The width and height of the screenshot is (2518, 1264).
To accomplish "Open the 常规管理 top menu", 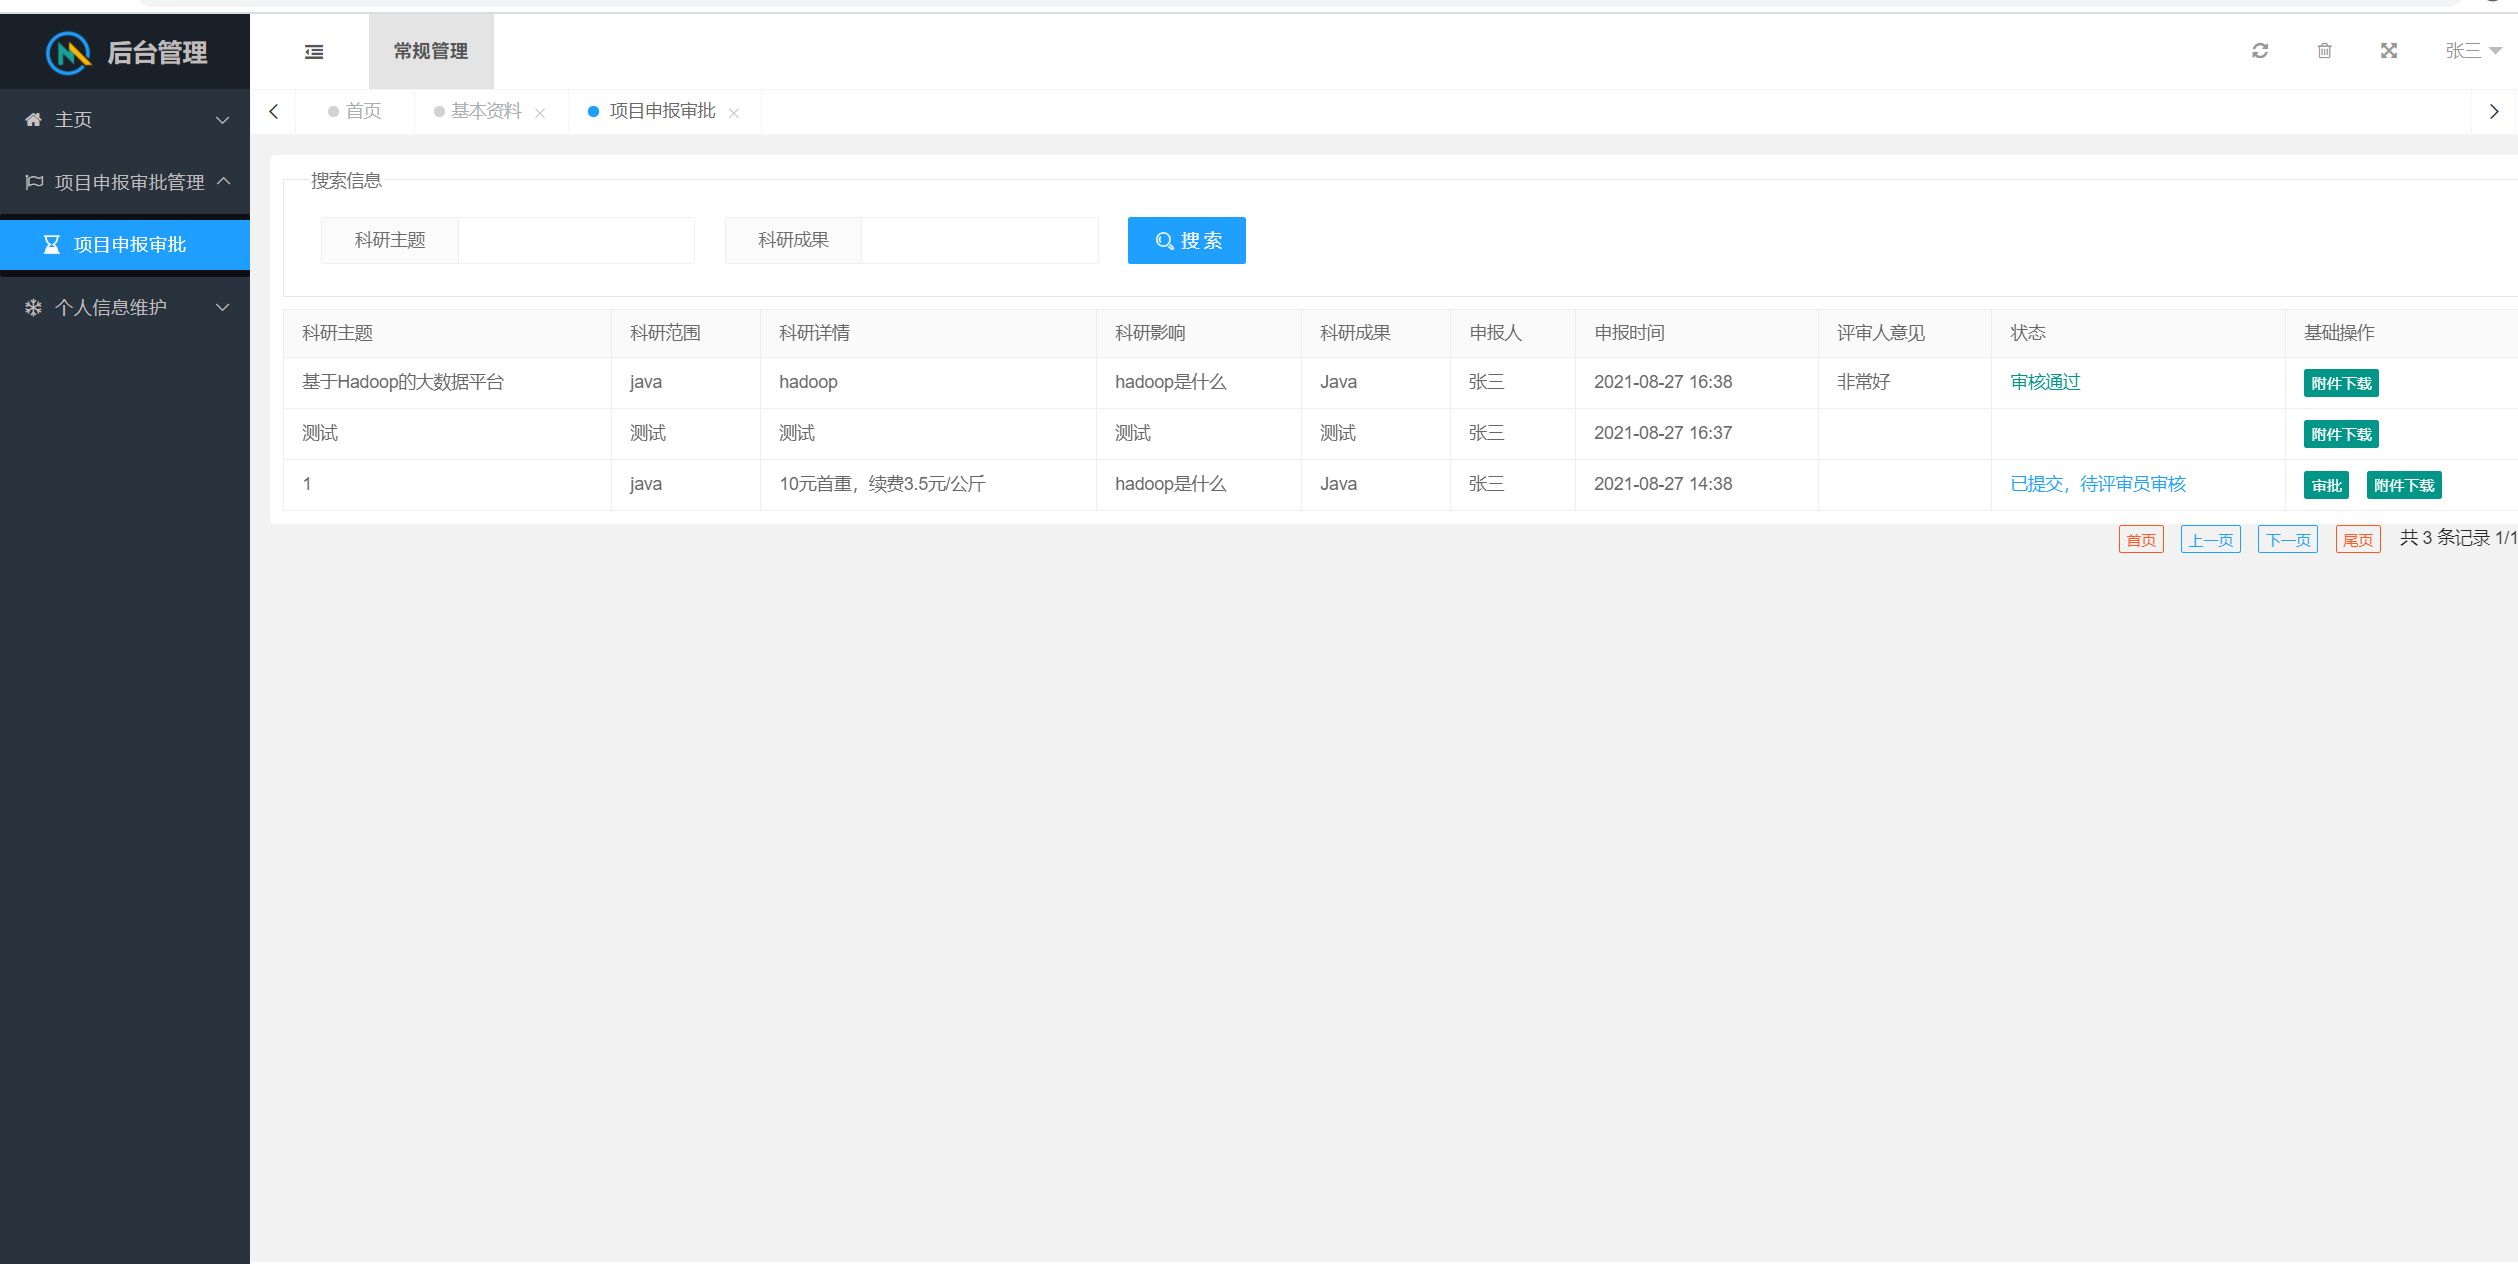I will pyautogui.click(x=431, y=51).
